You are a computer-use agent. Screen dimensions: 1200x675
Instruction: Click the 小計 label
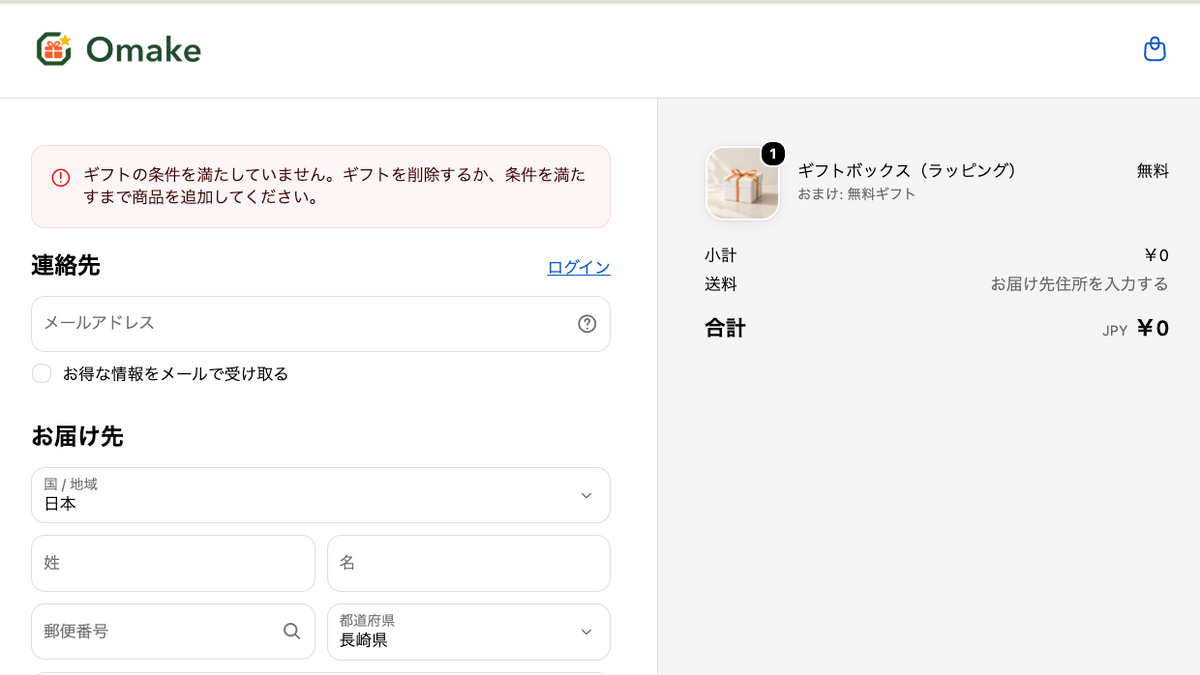(721, 255)
